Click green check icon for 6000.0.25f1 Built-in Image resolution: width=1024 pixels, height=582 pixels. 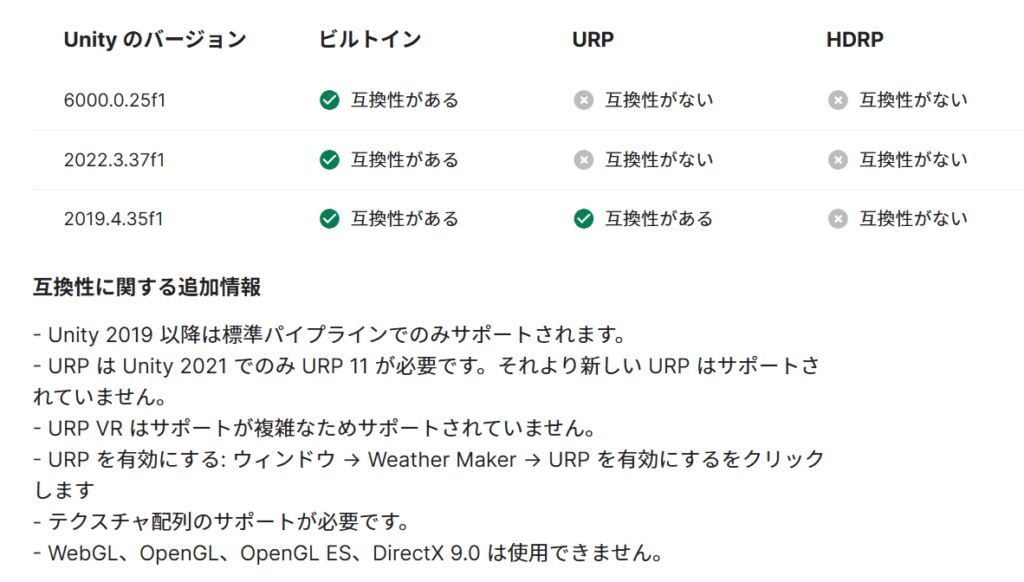[329, 100]
